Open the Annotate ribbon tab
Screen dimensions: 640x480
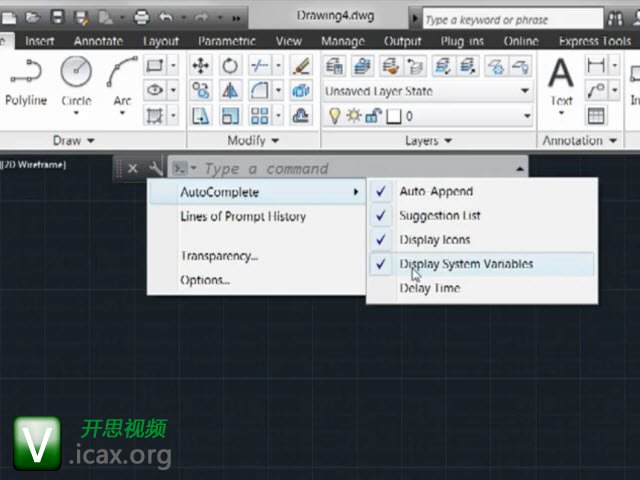[98, 41]
